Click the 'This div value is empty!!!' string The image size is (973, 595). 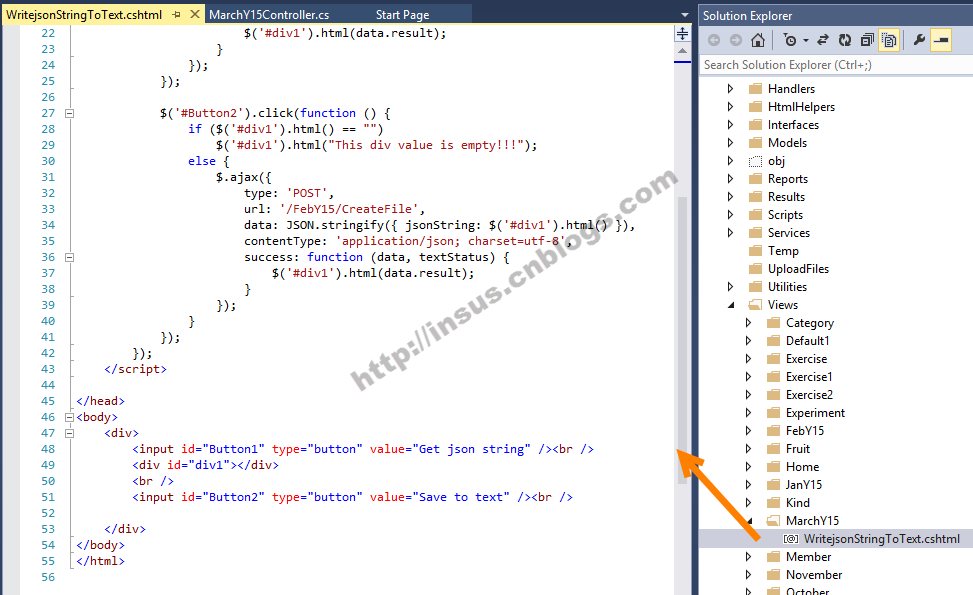425,145
